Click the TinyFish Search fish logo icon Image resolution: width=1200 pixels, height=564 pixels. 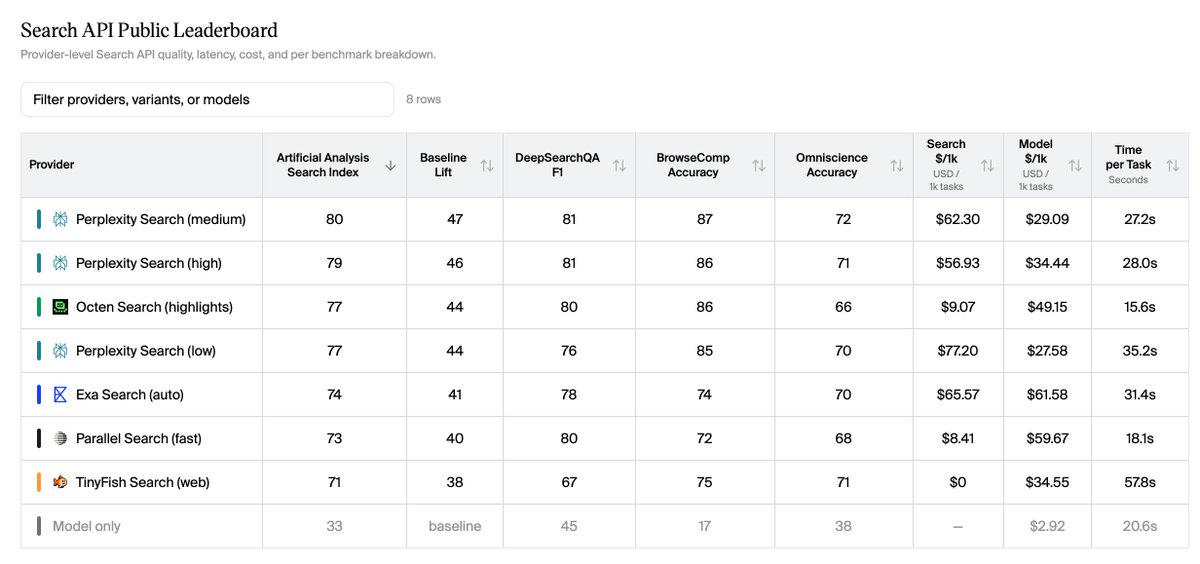[x=60, y=482]
